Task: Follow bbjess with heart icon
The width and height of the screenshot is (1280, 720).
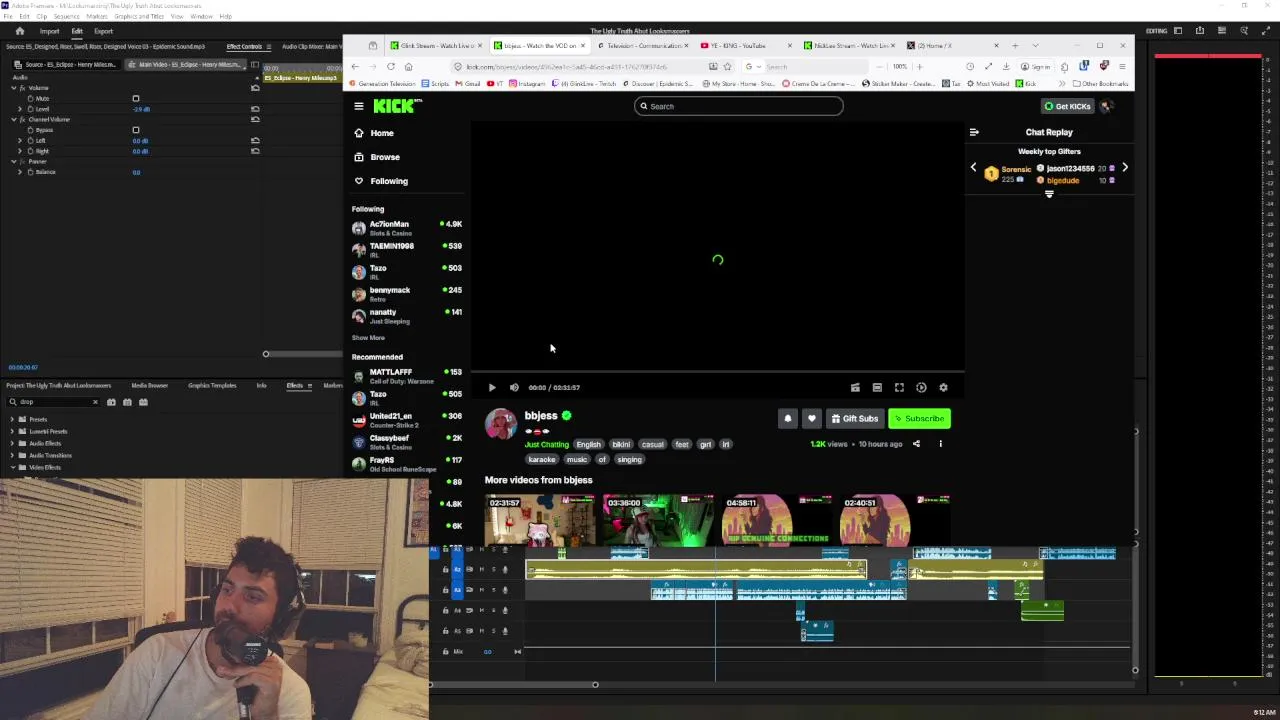Action: pyautogui.click(x=811, y=419)
